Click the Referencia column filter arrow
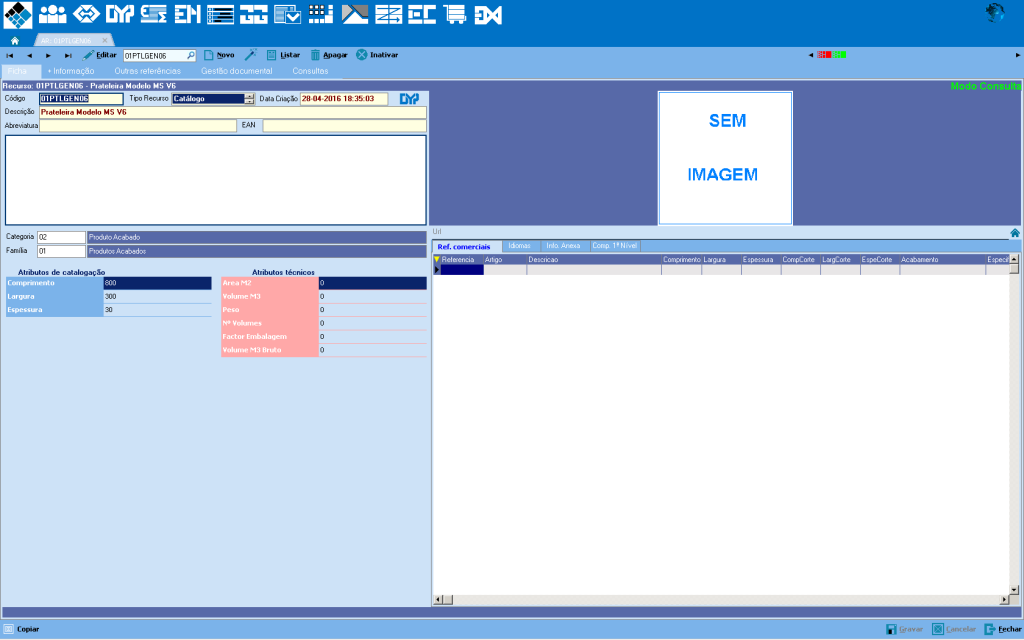Screen dimensions: 1024x640 (x=436, y=259)
